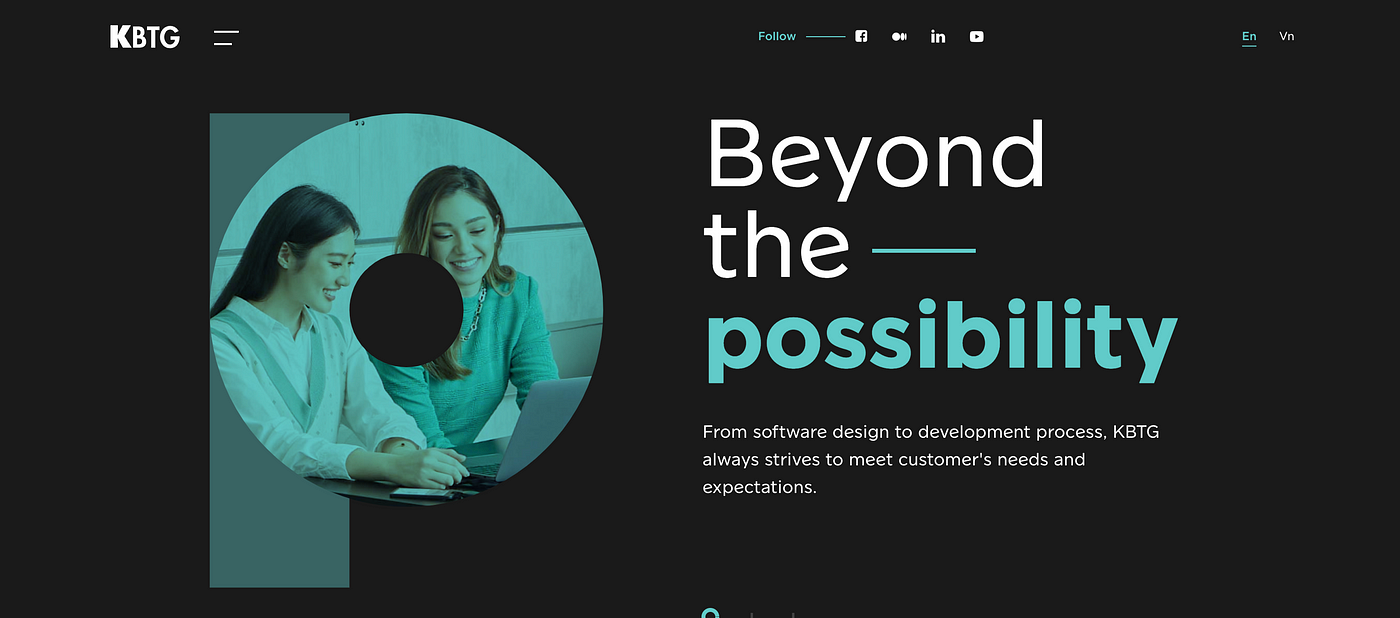Click the KBTG logo
This screenshot has width=1400, height=618.
click(x=145, y=37)
